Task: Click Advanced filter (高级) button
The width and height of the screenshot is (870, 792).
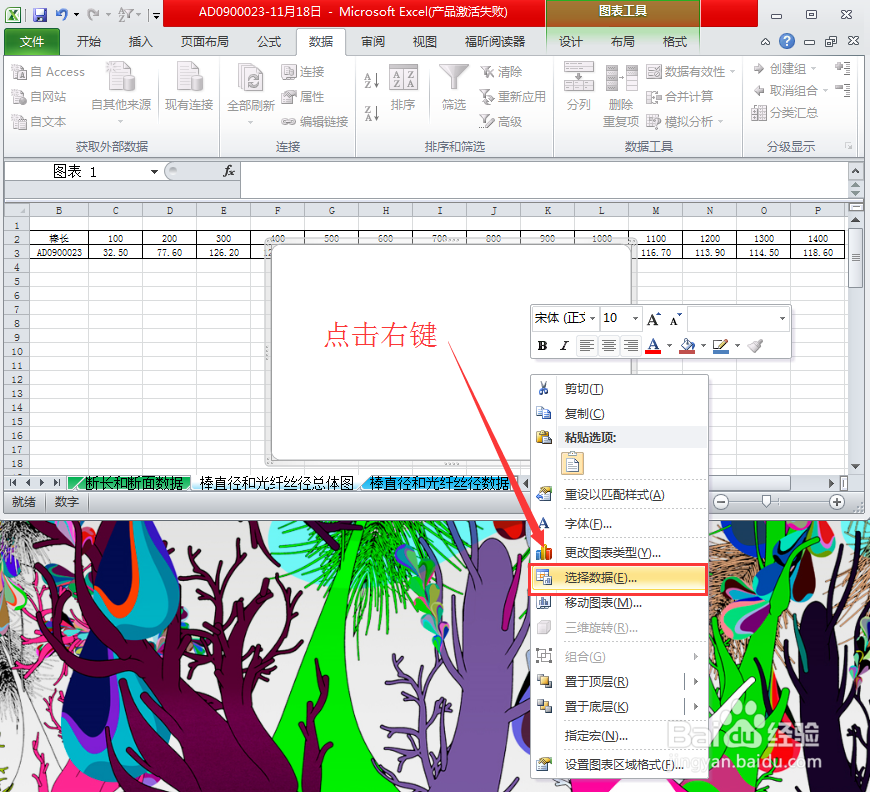Action: tap(502, 122)
